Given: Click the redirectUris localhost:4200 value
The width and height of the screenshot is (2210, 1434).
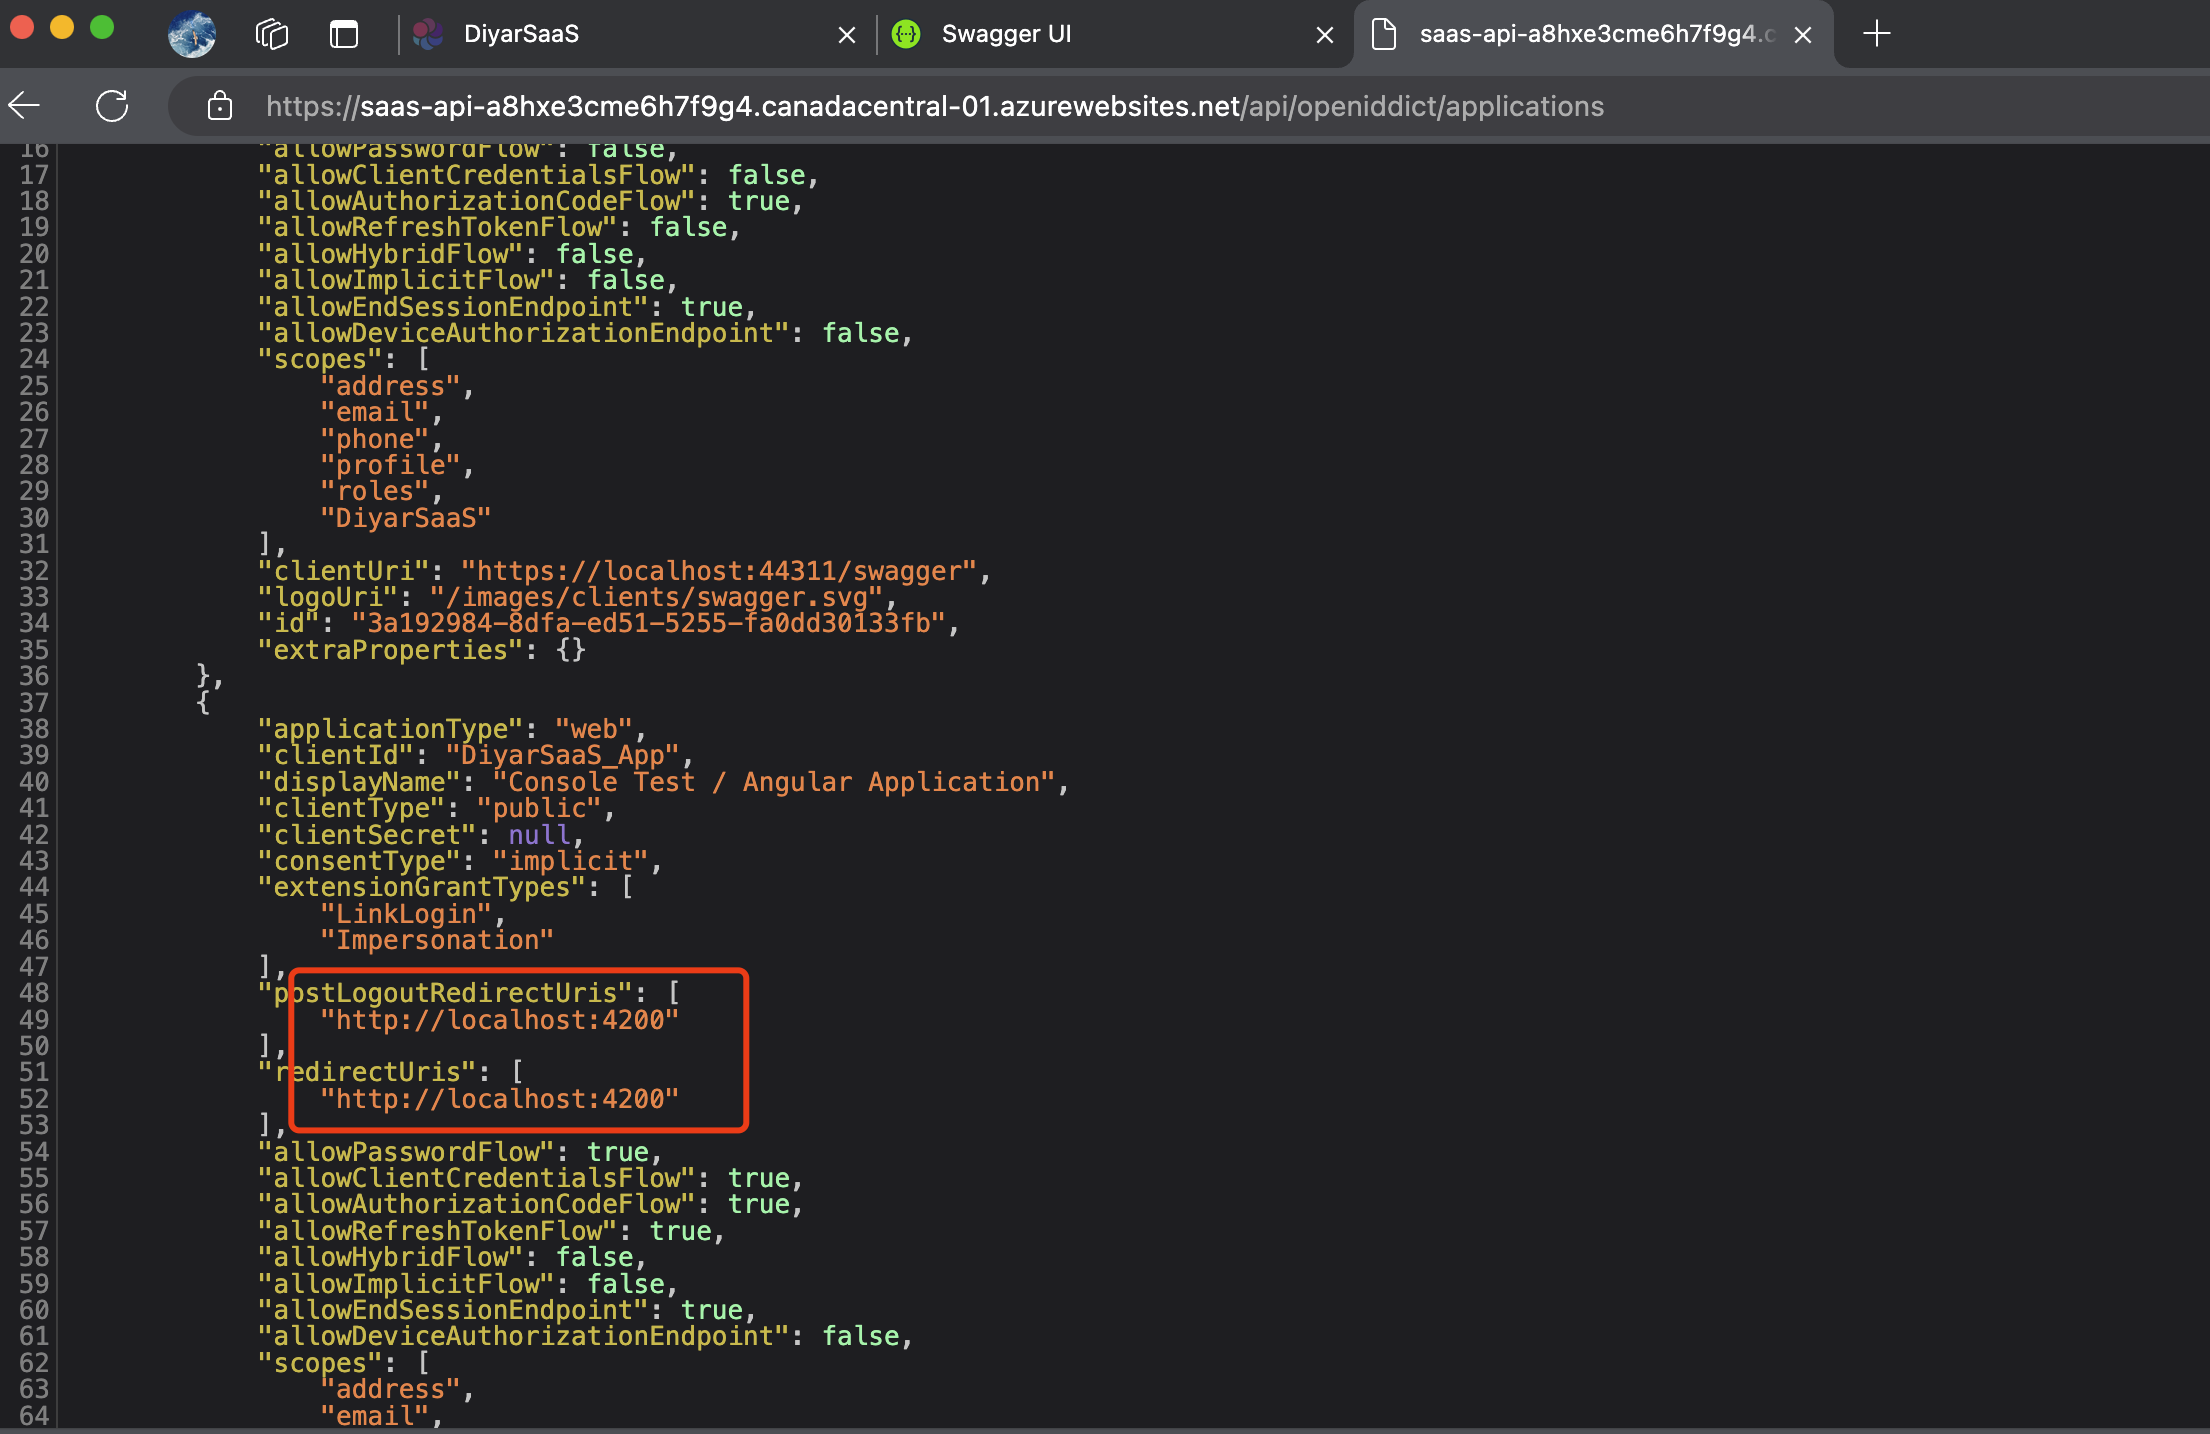Looking at the screenshot, I should 499,1099.
